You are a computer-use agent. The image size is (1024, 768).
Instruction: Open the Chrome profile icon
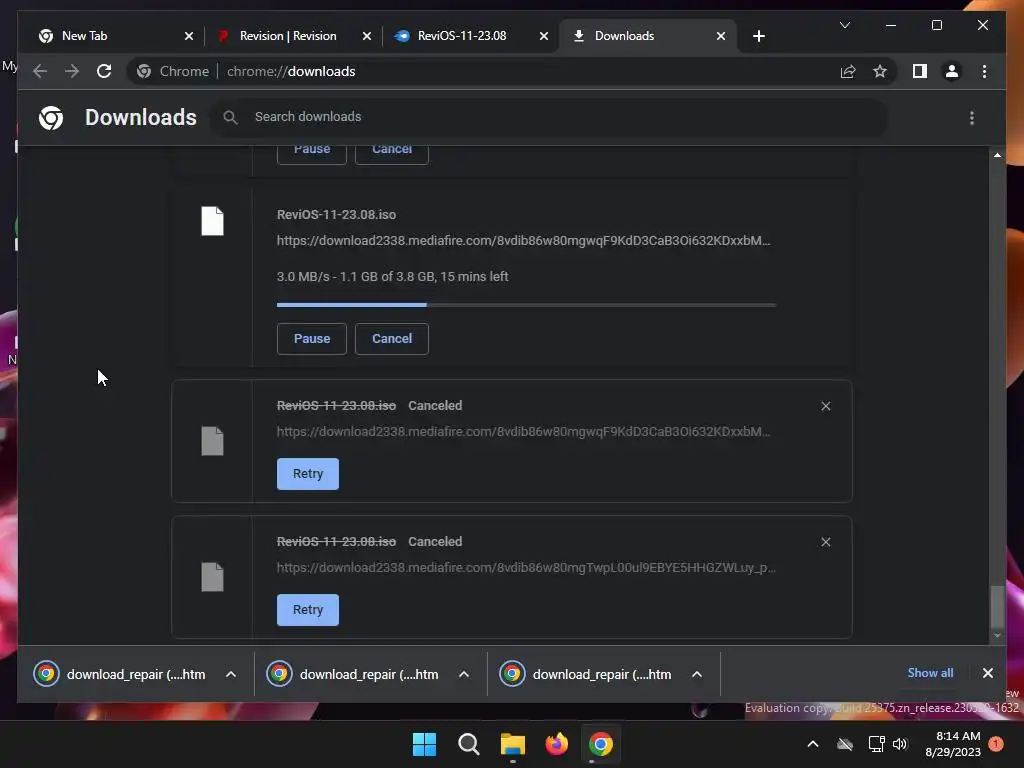952,71
